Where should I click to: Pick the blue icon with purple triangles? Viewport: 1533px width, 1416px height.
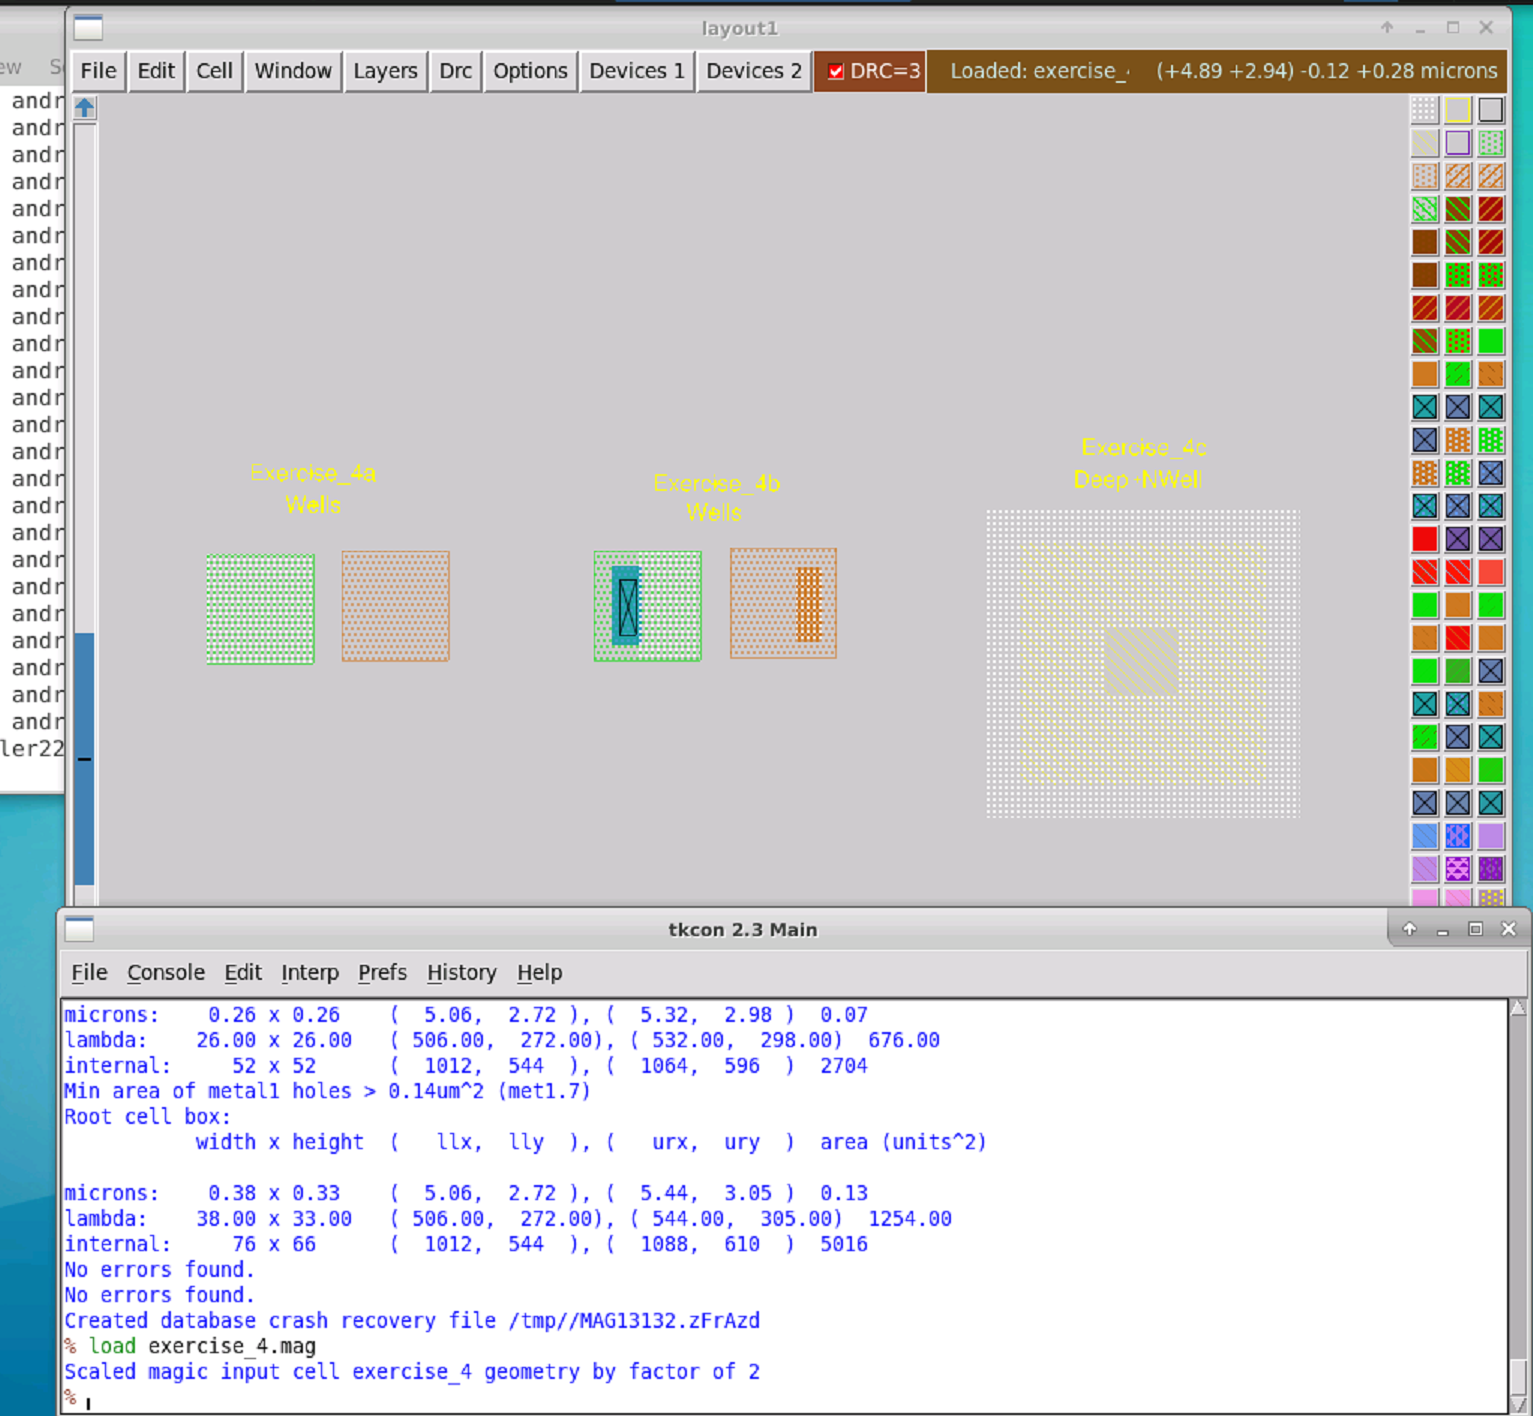coord(1457,836)
